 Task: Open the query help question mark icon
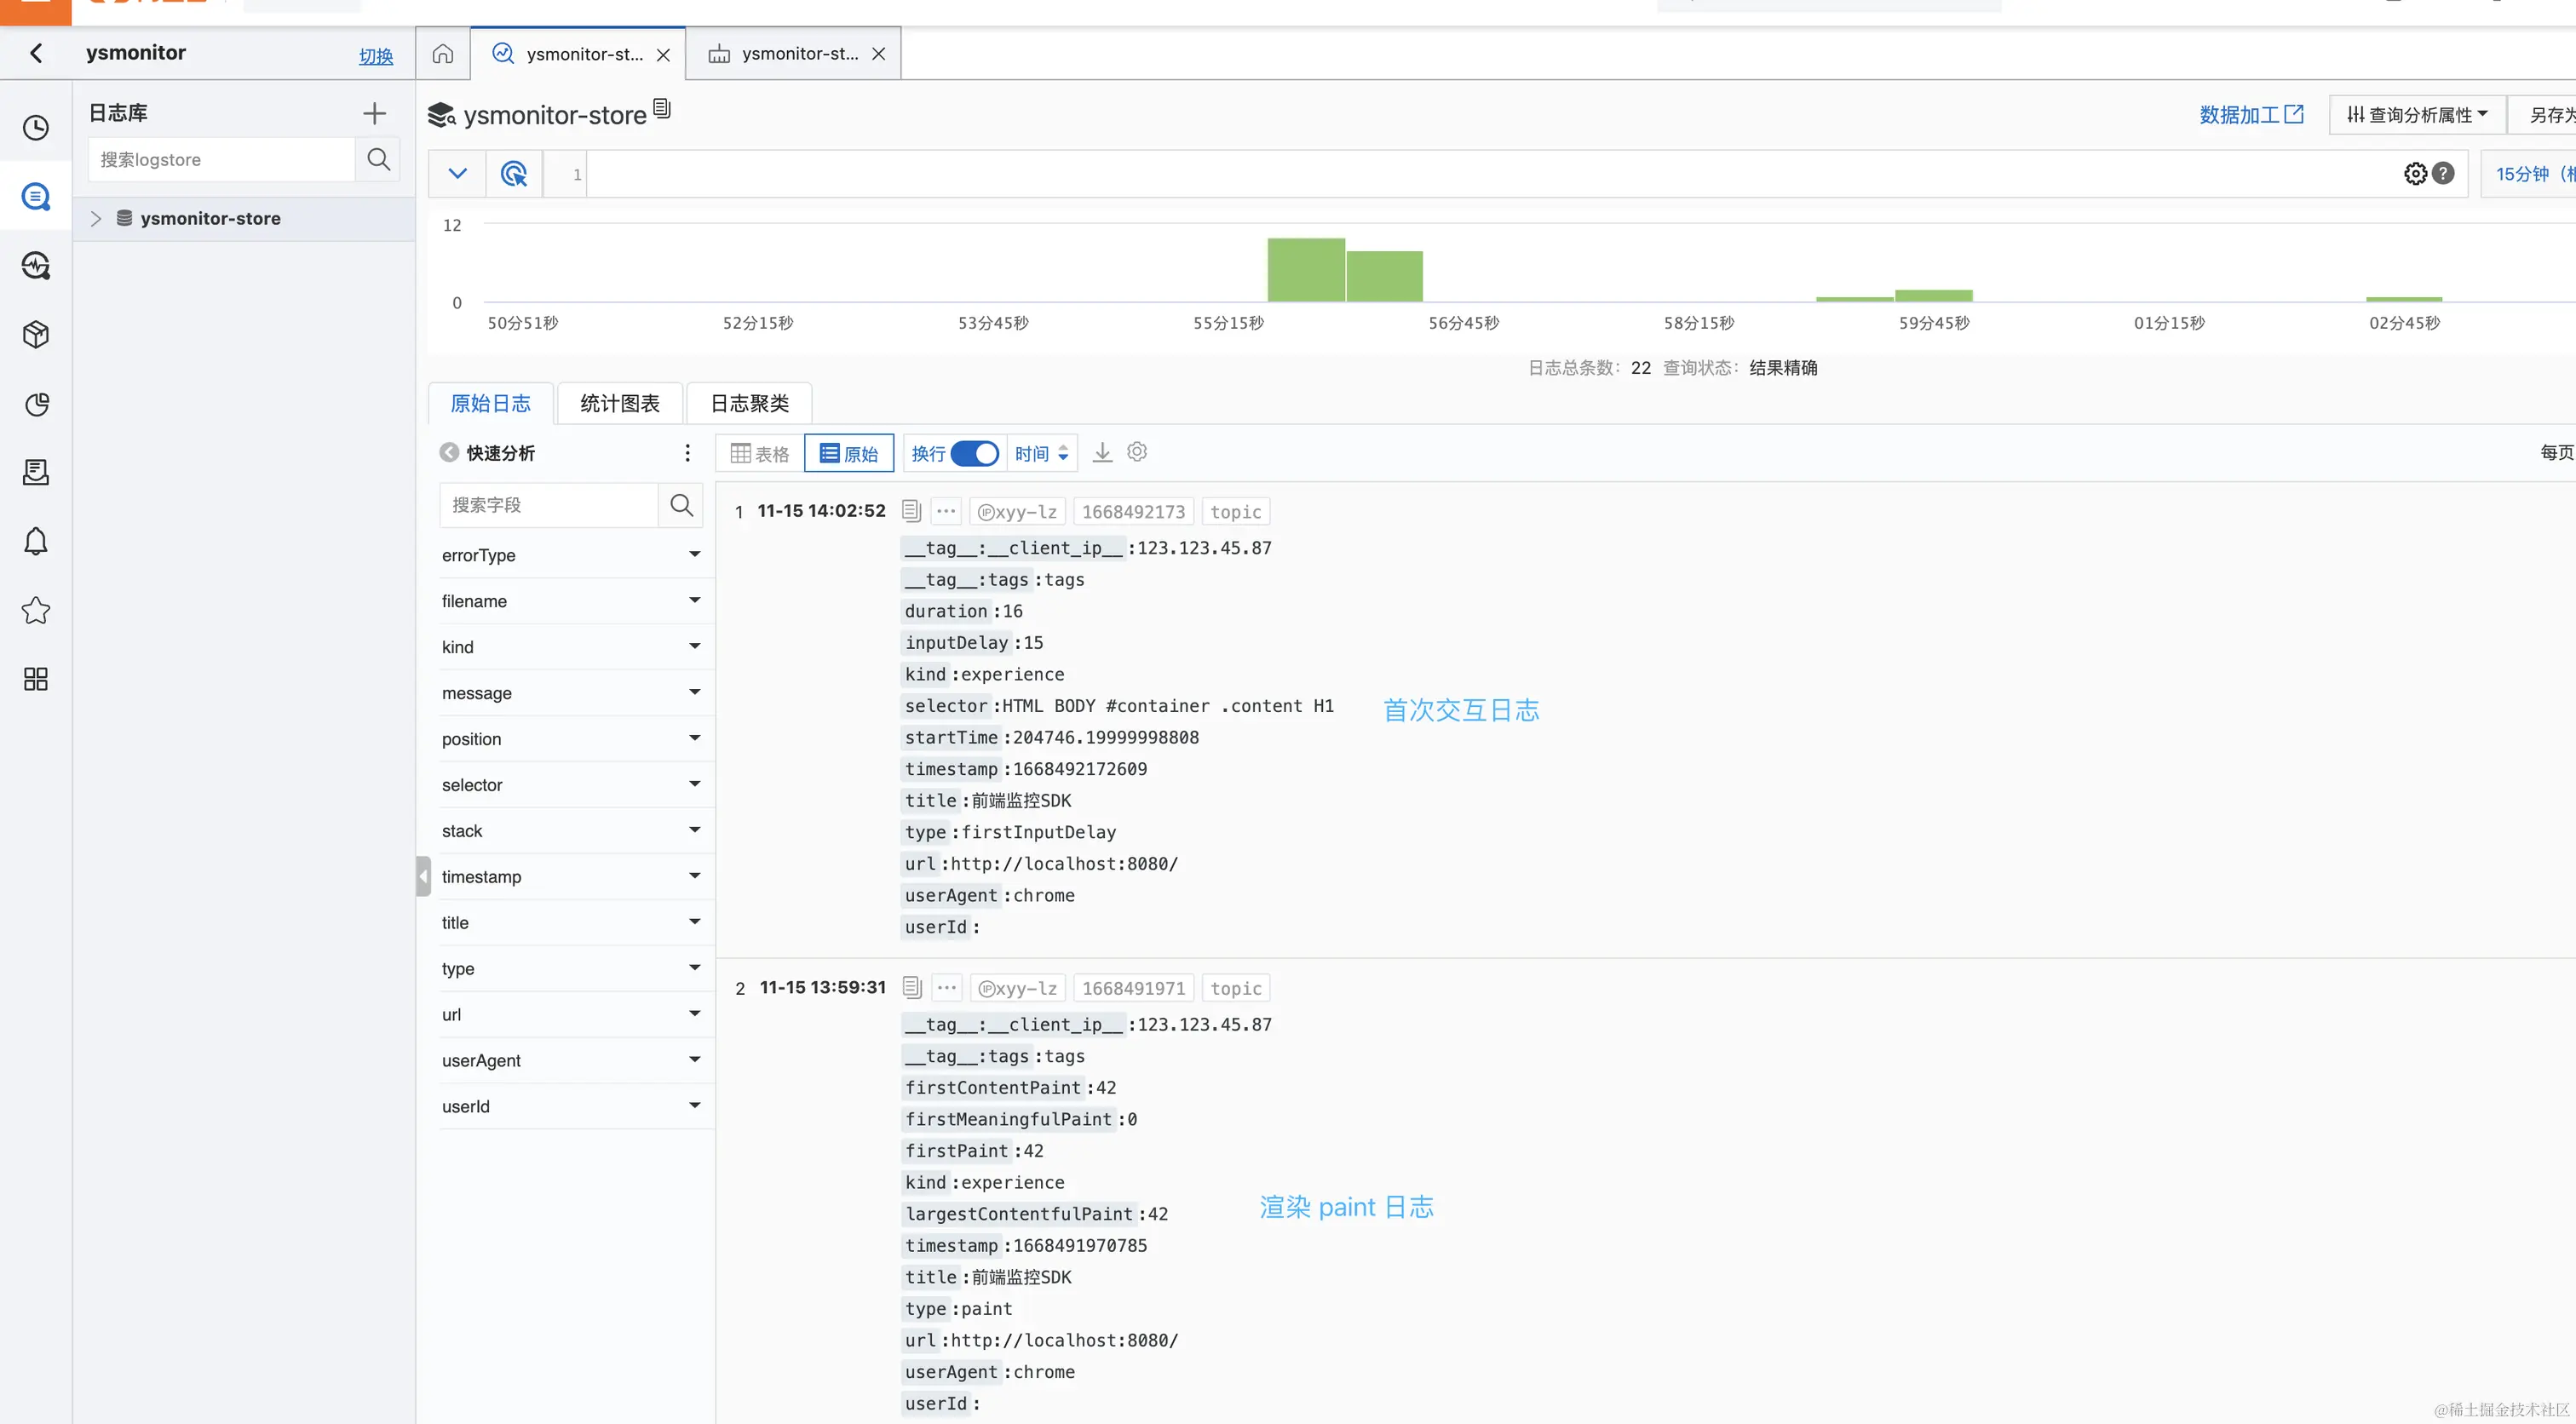pyautogui.click(x=2443, y=173)
